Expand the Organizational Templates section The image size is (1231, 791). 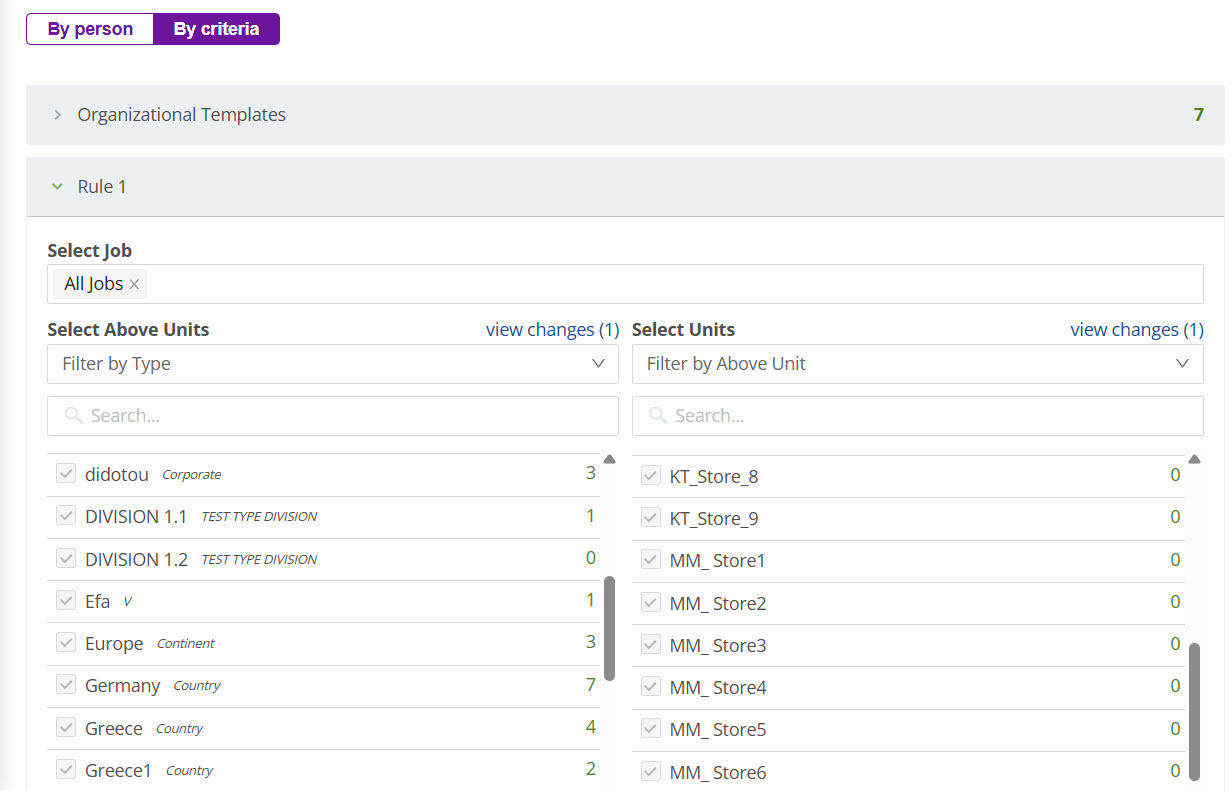(x=58, y=115)
